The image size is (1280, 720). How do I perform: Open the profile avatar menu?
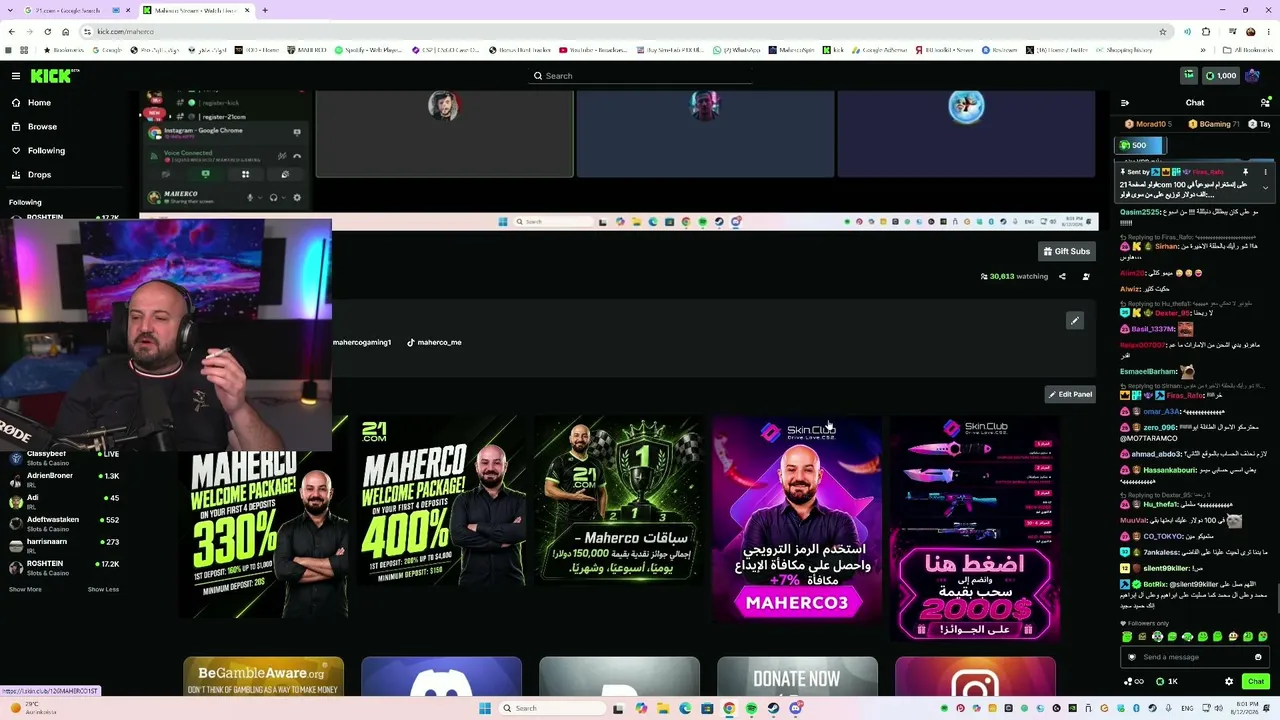tap(1253, 76)
